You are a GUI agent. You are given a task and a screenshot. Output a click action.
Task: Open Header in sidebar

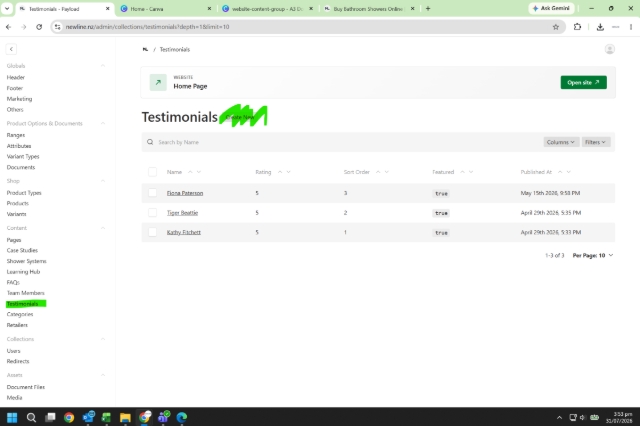[x=16, y=78]
